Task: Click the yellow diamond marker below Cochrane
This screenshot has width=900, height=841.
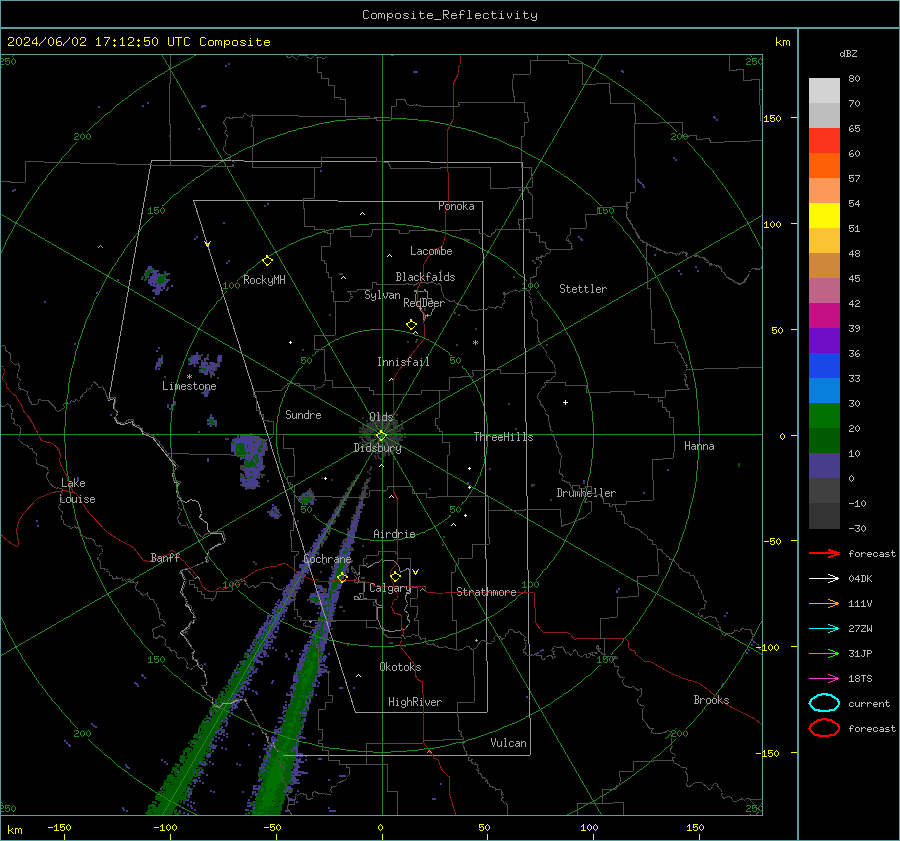Action: click(x=342, y=577)
